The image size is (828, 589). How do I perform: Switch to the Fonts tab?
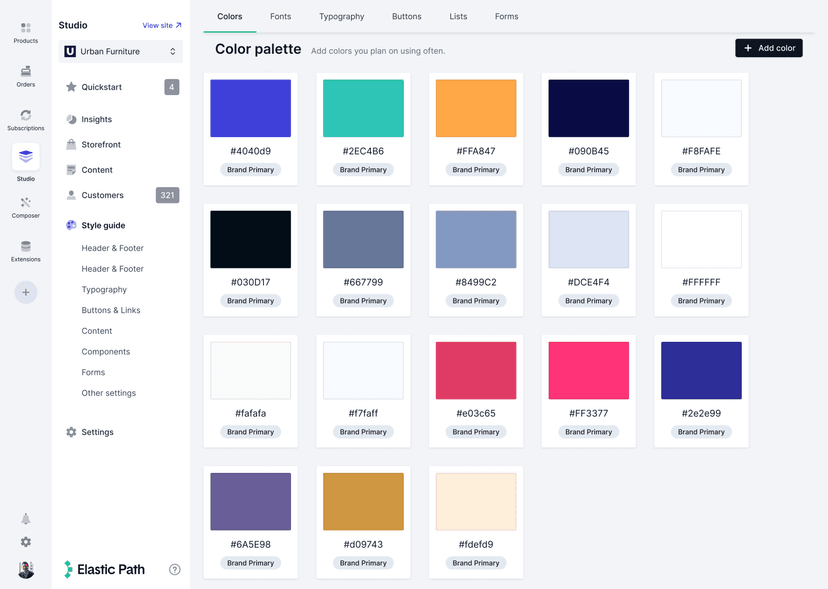[x=280, y=16]
